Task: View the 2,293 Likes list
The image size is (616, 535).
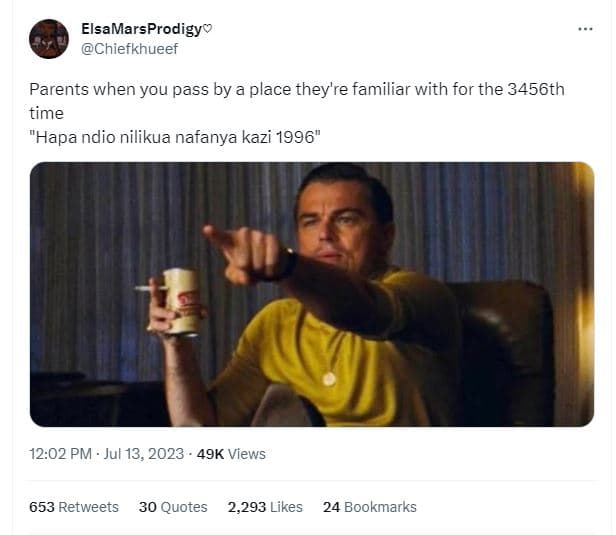Action: (265, 507)
